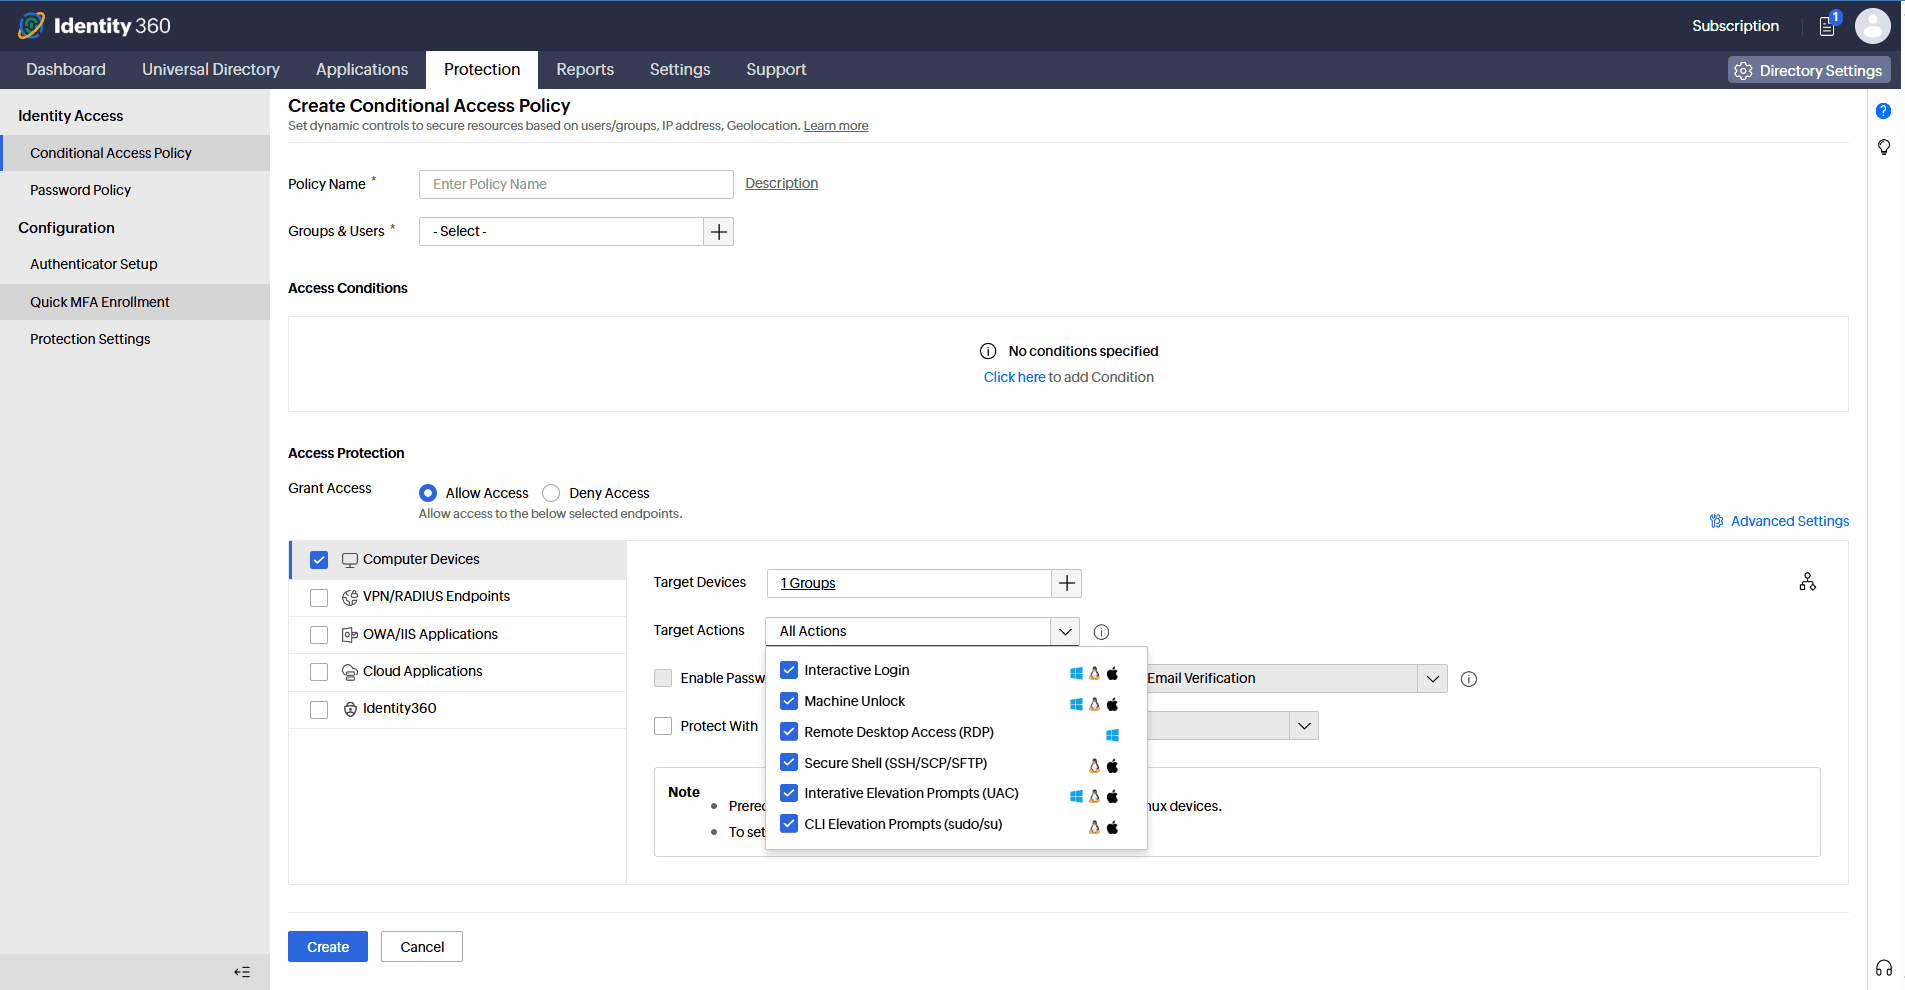Check the VPN/RADIUS Endpoints checkbox
This screenshot has height=990, width=1905.
(319, 598)
